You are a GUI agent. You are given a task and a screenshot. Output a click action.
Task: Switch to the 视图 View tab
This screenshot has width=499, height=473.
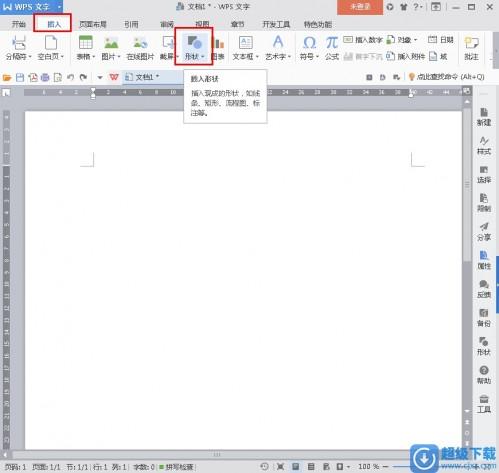tap(202, 24)
